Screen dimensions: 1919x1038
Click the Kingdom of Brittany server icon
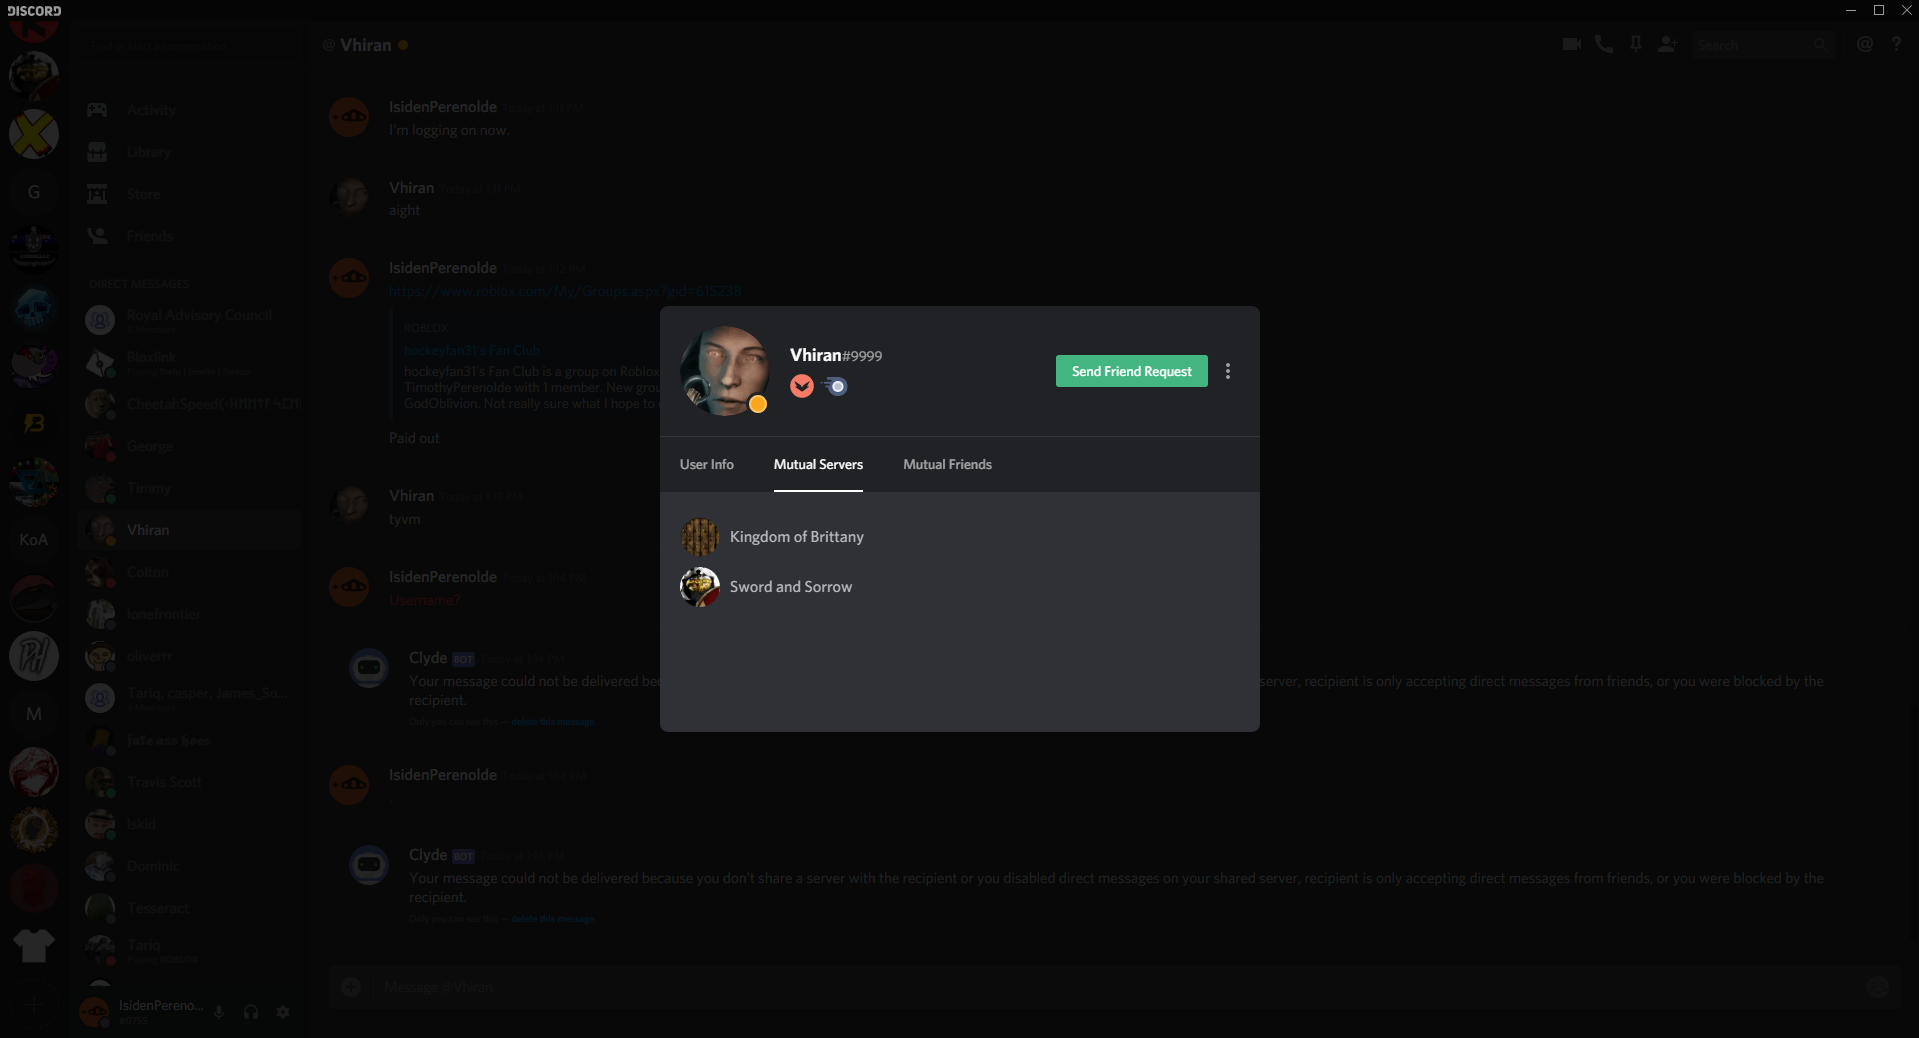pyautogui.click(x=700, y=537)
